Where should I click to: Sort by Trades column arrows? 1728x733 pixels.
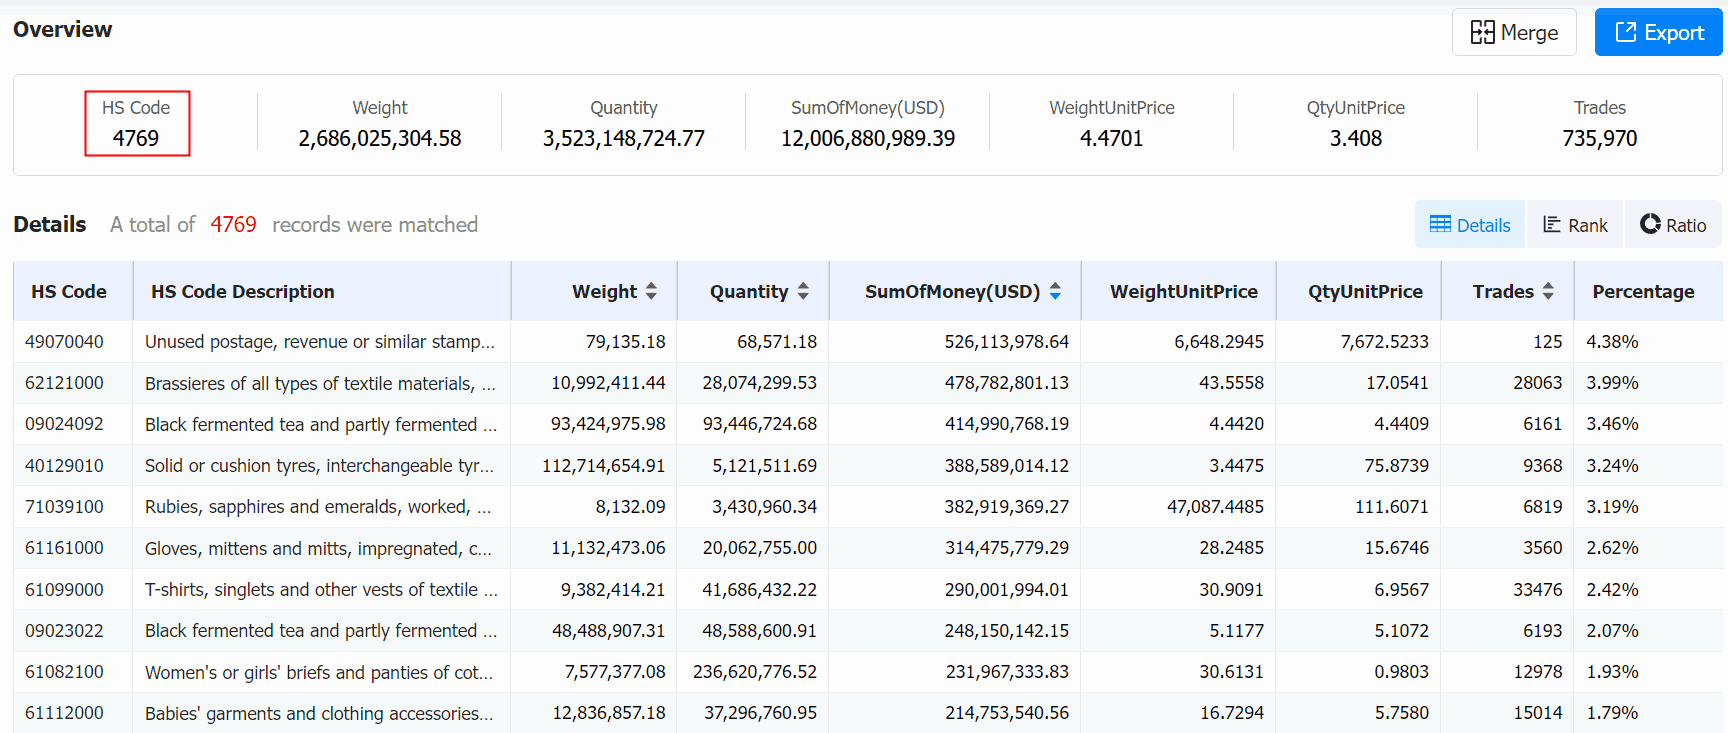pos(1548,291)
